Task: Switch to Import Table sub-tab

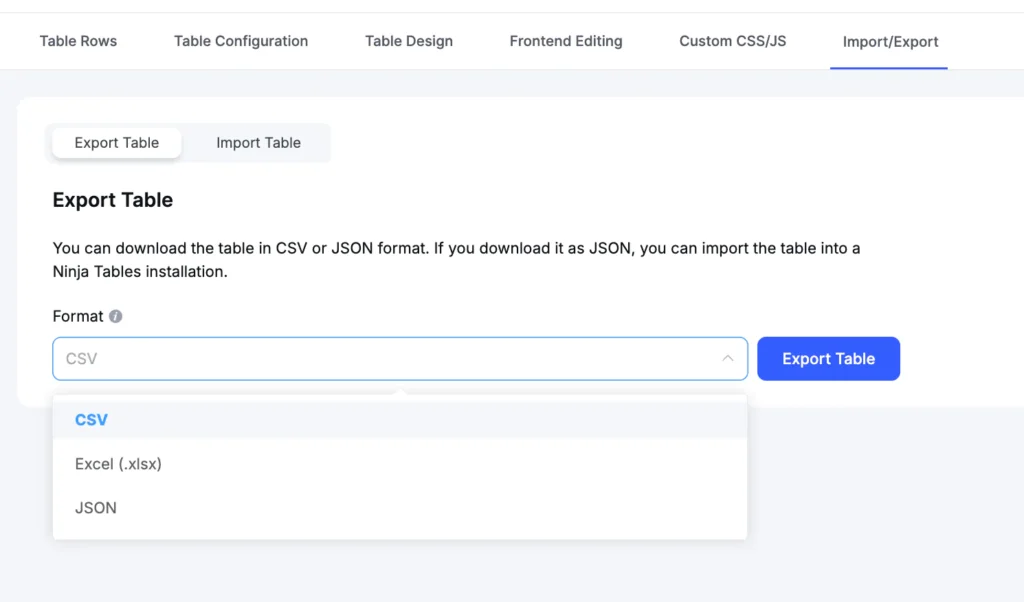Action: (259, 142)
